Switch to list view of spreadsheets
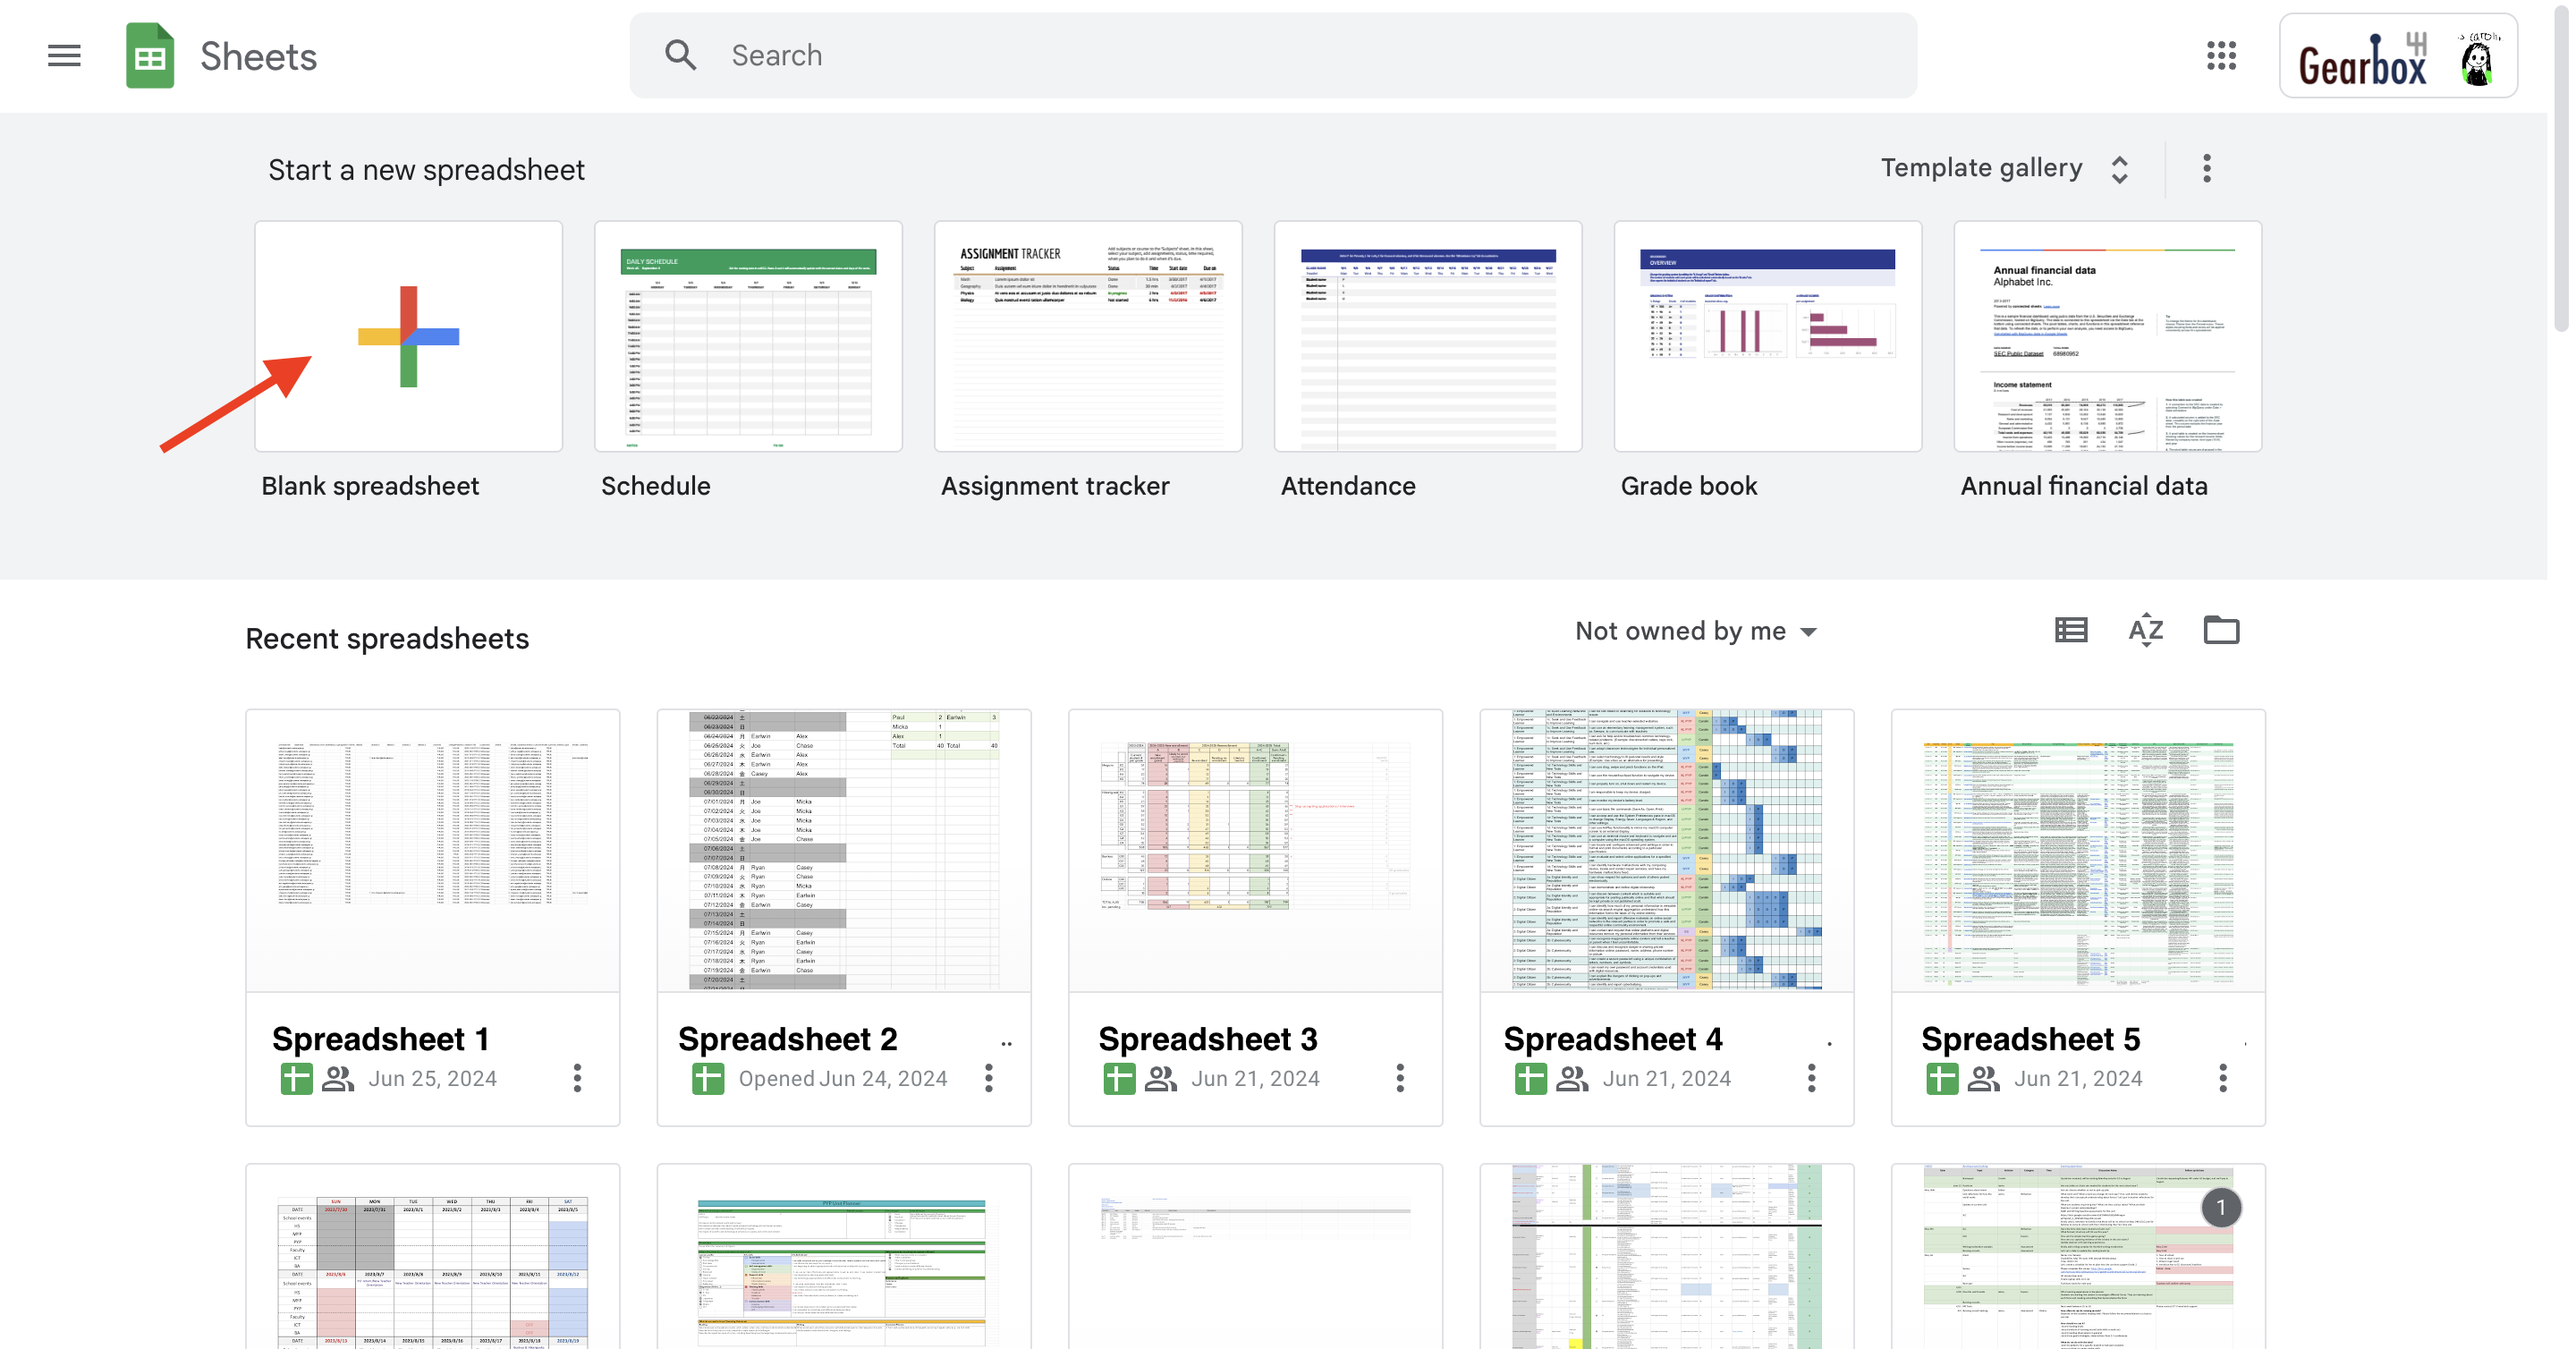 (2071, 630)
